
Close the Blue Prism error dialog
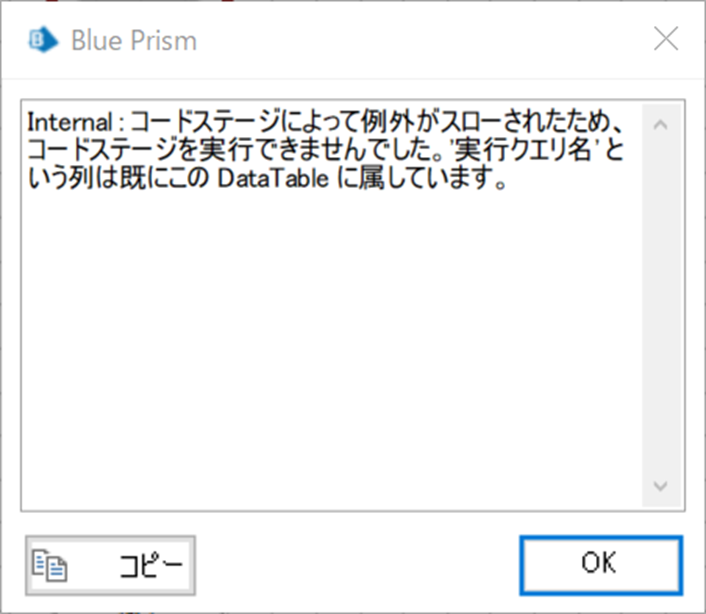pos(666,39)
